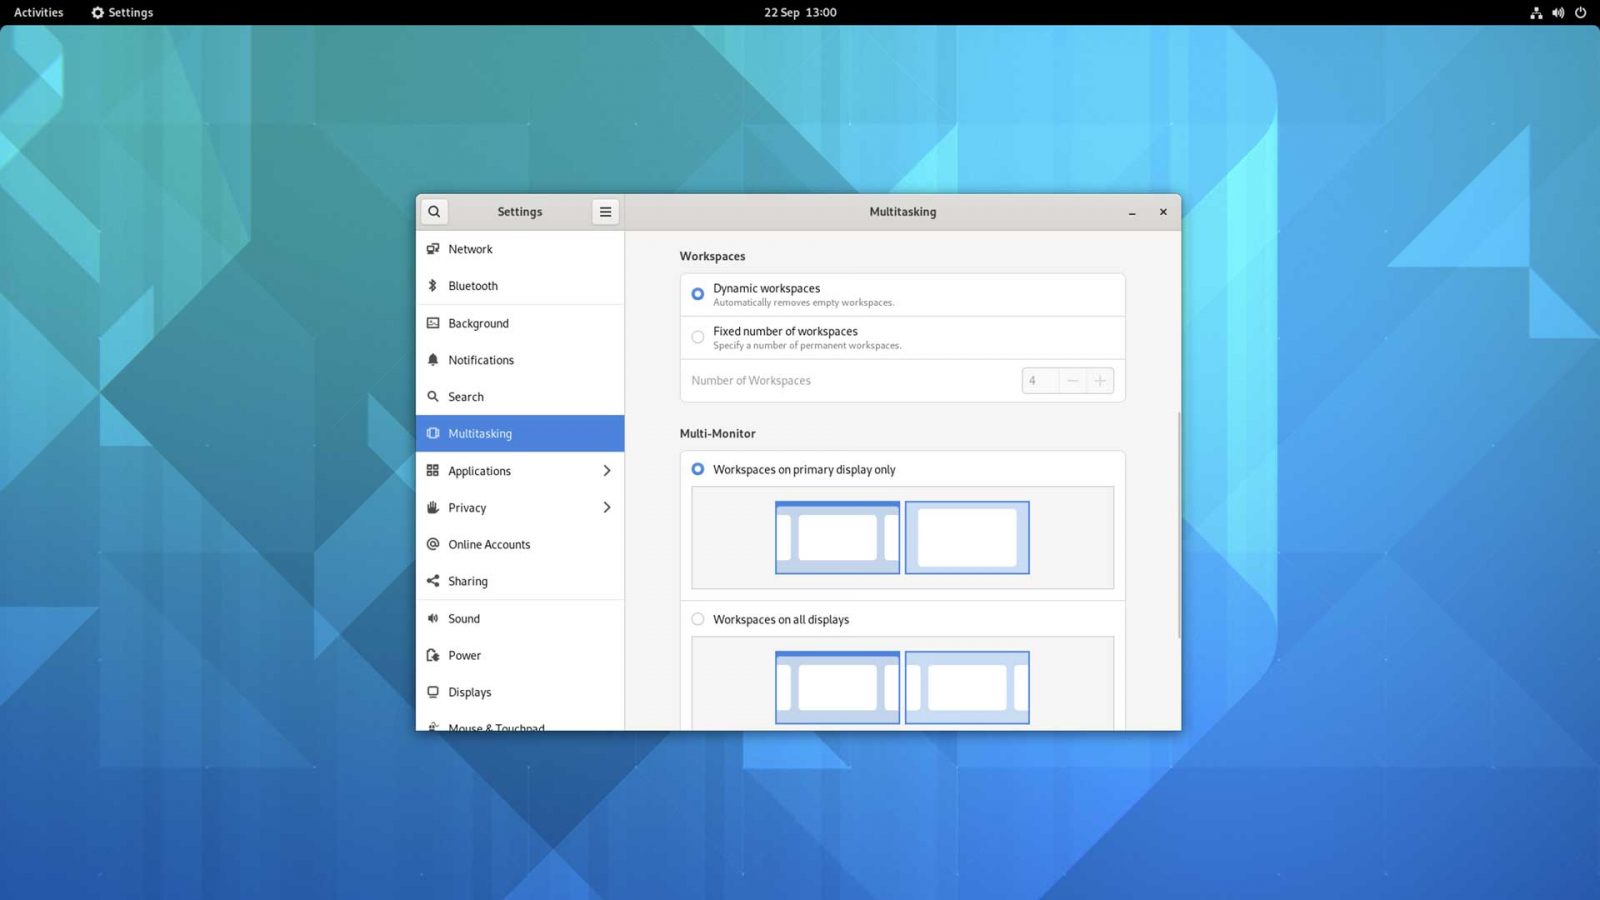The image size is (1600, 900).
Task: Open Displays settings via monitor icon
Action: click(433, 692)
